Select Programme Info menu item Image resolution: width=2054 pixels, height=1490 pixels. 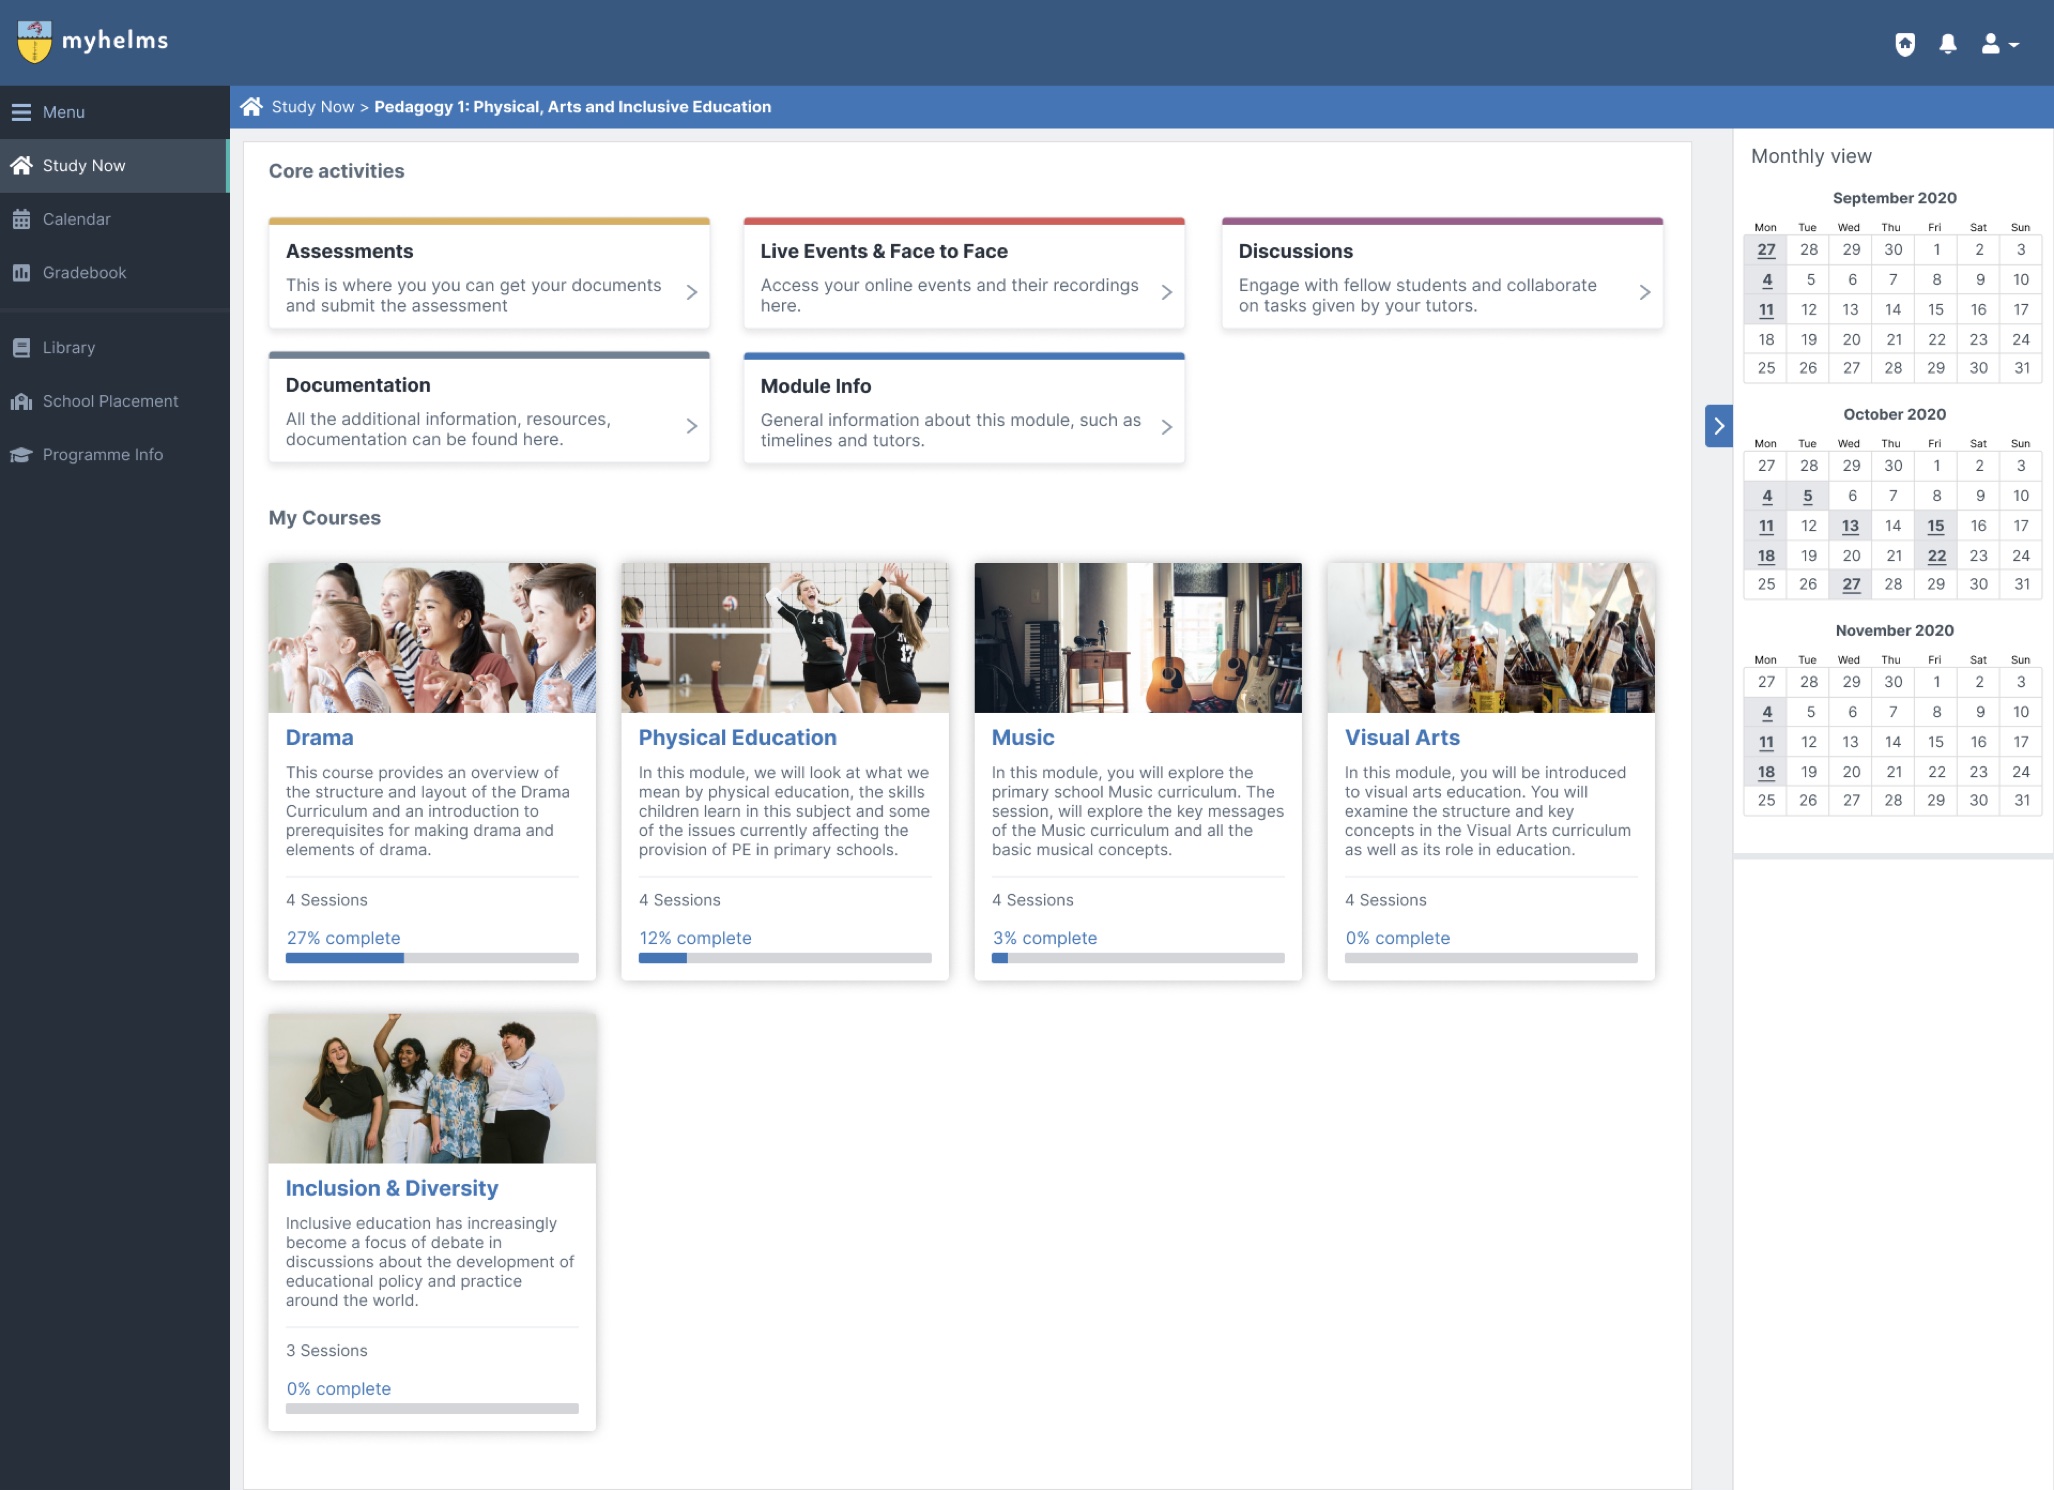point(102,454)
